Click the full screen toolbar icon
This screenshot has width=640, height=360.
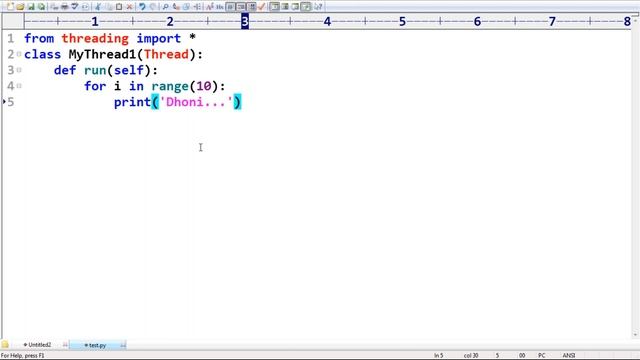(295, 7)
